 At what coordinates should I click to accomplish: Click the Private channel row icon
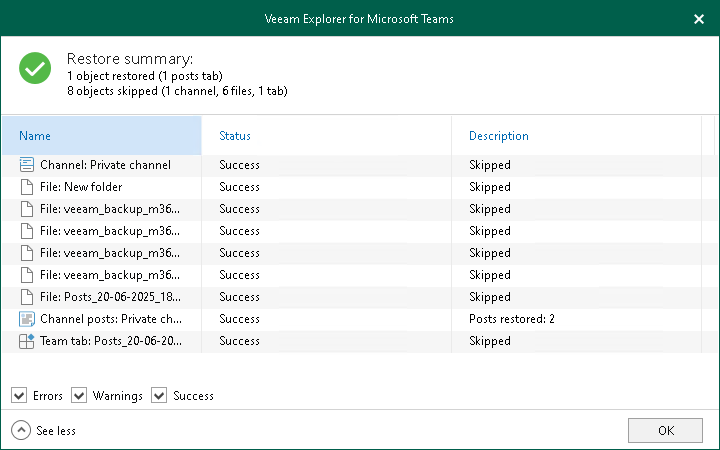[x=27, y=165]
